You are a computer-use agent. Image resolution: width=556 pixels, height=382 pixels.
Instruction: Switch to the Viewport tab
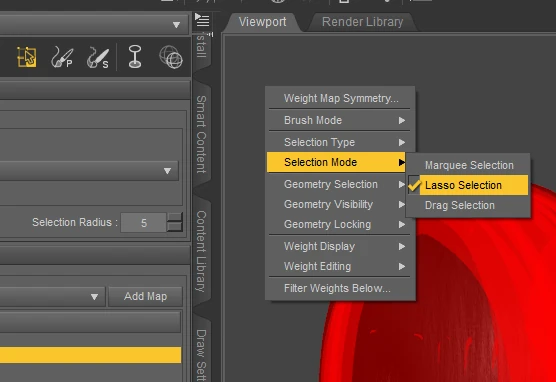262,22
